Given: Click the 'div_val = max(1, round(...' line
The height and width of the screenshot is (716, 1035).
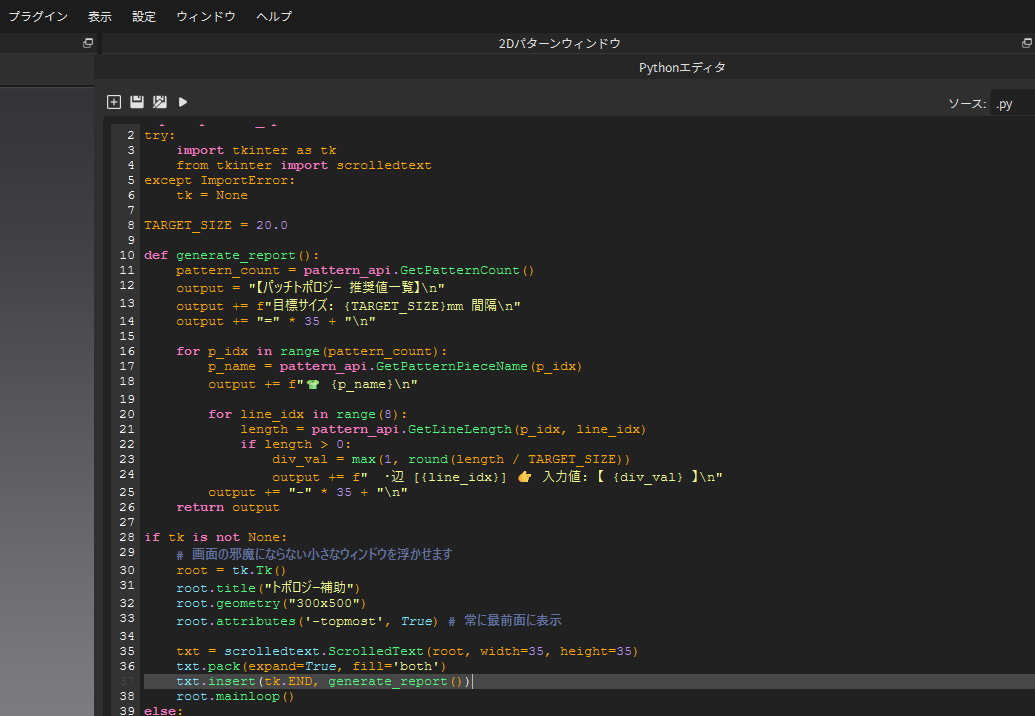Looking at the screenshot, I should [x=451, y=459].
